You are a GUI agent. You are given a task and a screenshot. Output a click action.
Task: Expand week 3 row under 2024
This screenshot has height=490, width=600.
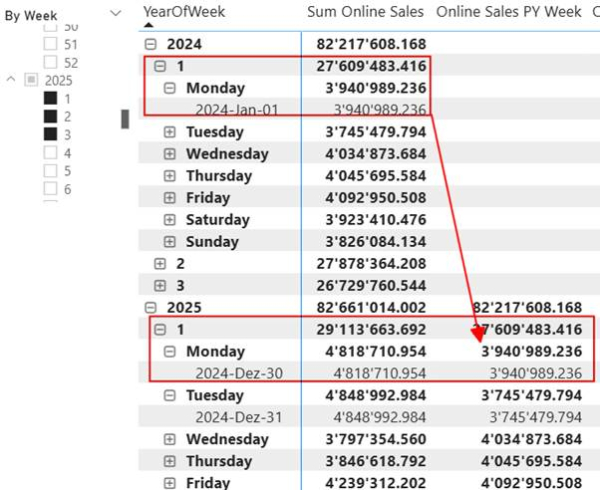click(160, 286)
